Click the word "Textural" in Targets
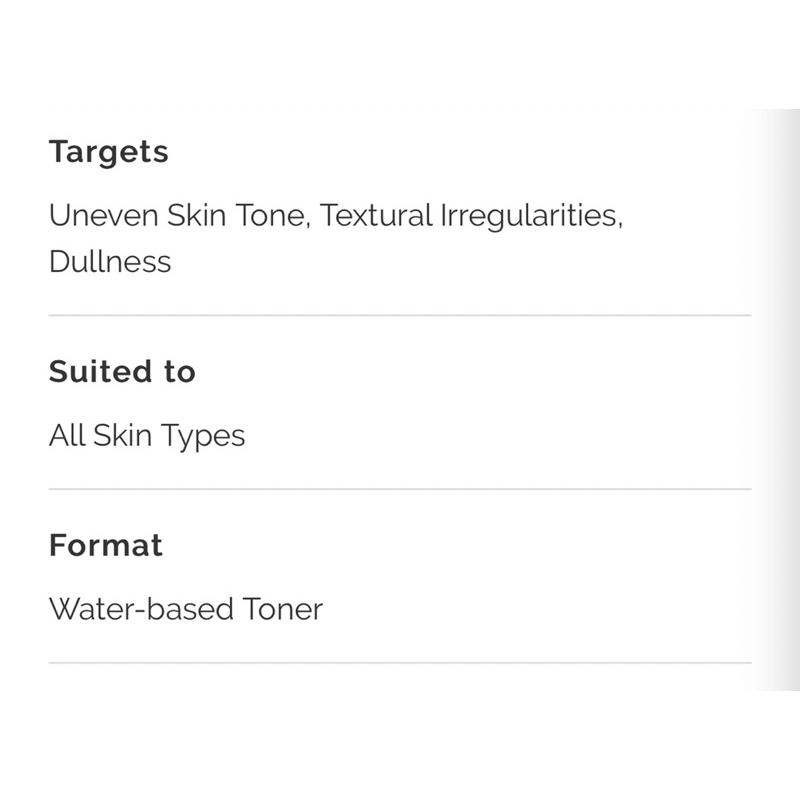The width and height of the screenshot is (800, 800). tap(377, 216)
